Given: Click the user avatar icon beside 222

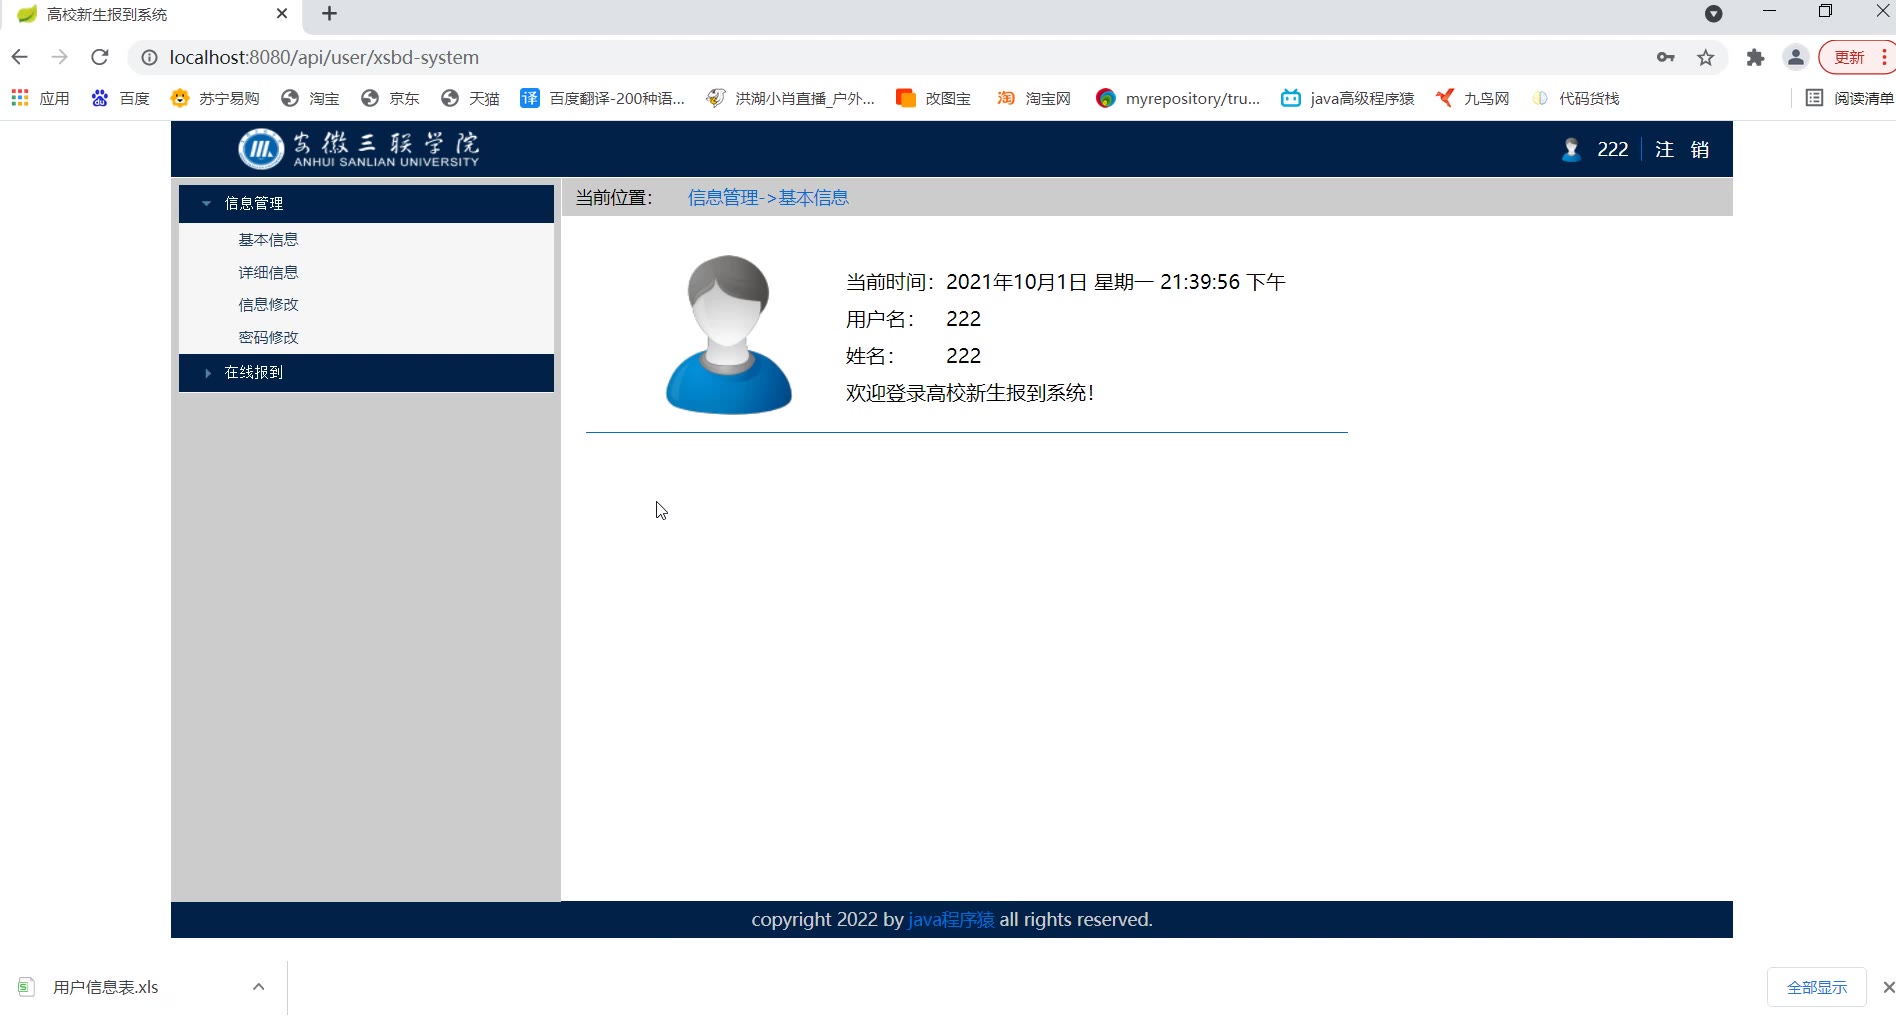Looking at the screenshot, I should (1571, 149).
